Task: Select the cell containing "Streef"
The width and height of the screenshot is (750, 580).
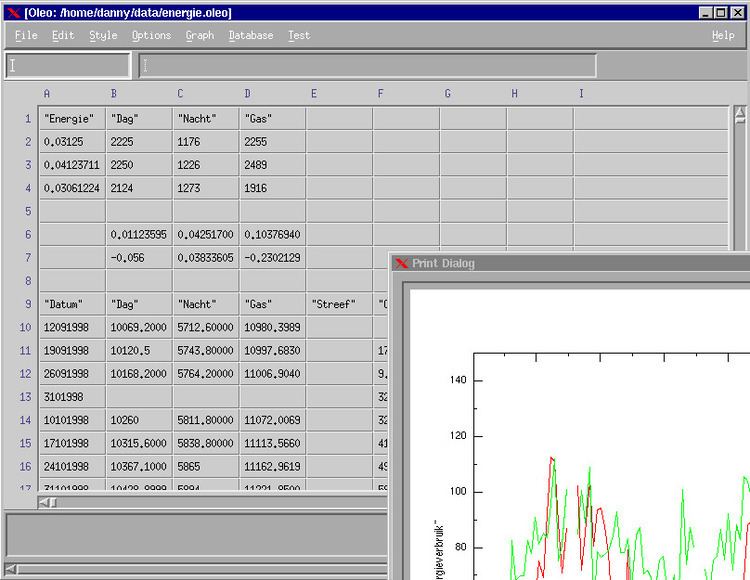Action: click(338, 304)
